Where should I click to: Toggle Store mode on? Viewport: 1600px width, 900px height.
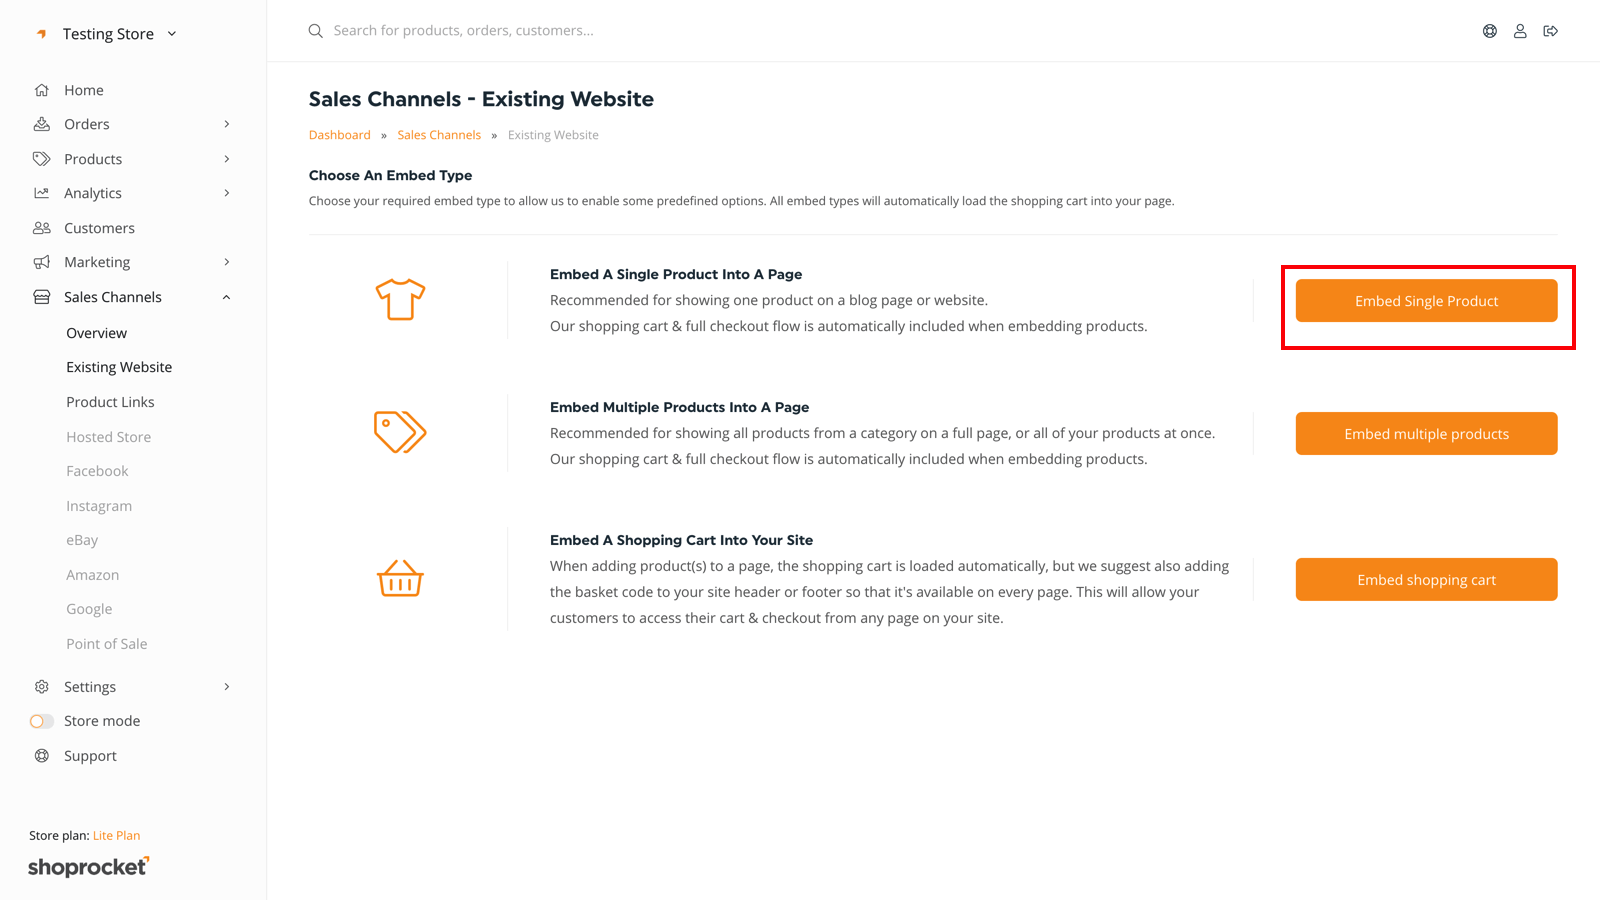(41, 720)
